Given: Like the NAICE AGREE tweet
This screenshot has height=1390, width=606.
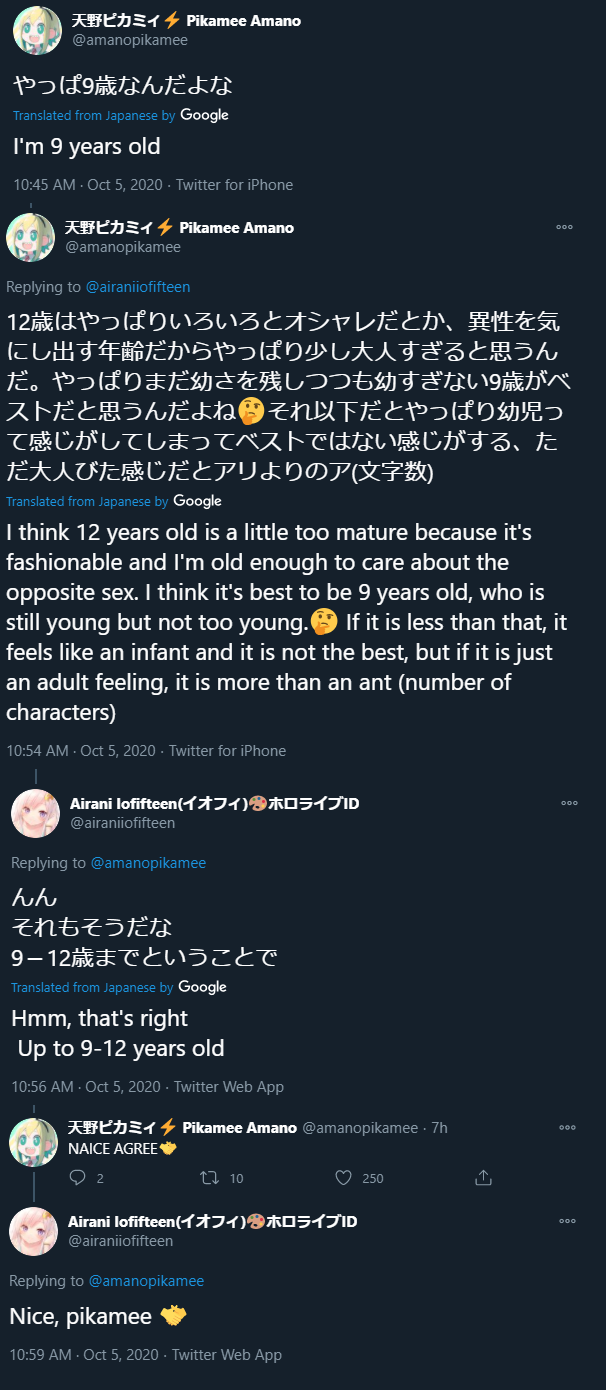Looking at the screenshot, I should [344, 1178].
